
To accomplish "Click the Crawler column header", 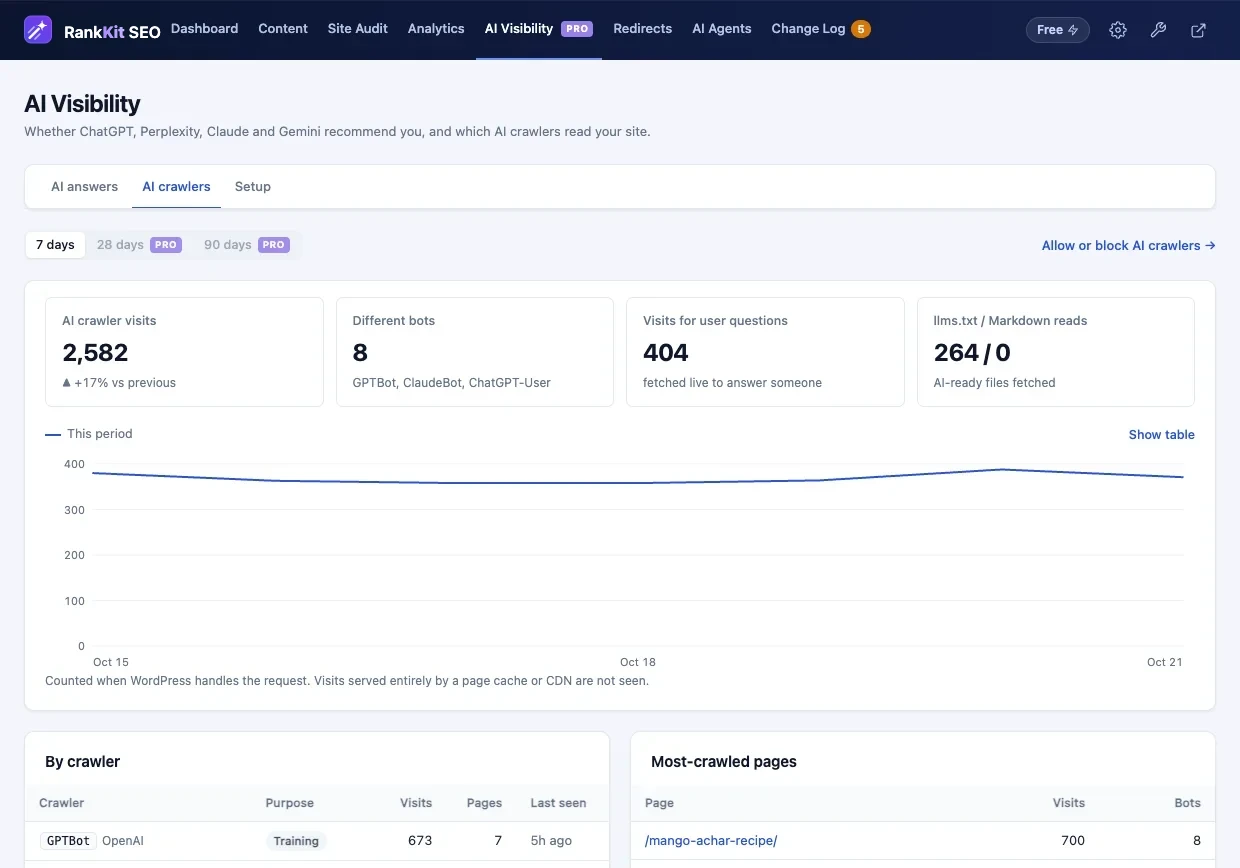I will tap(62, 803).
